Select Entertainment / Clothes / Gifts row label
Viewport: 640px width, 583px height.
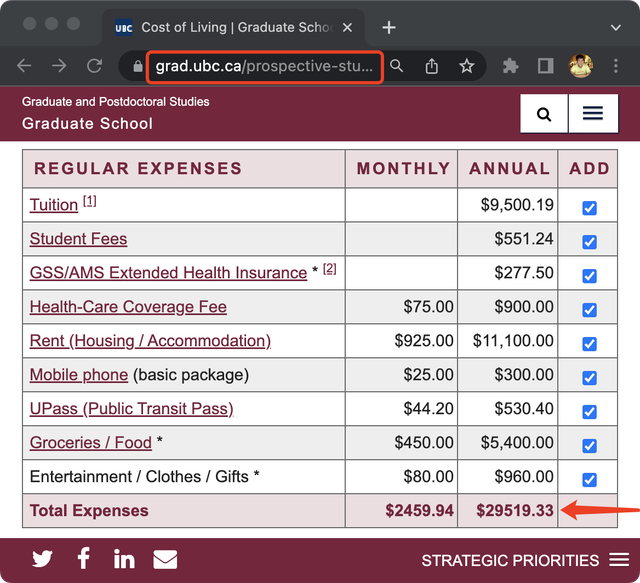click(144, 476)
